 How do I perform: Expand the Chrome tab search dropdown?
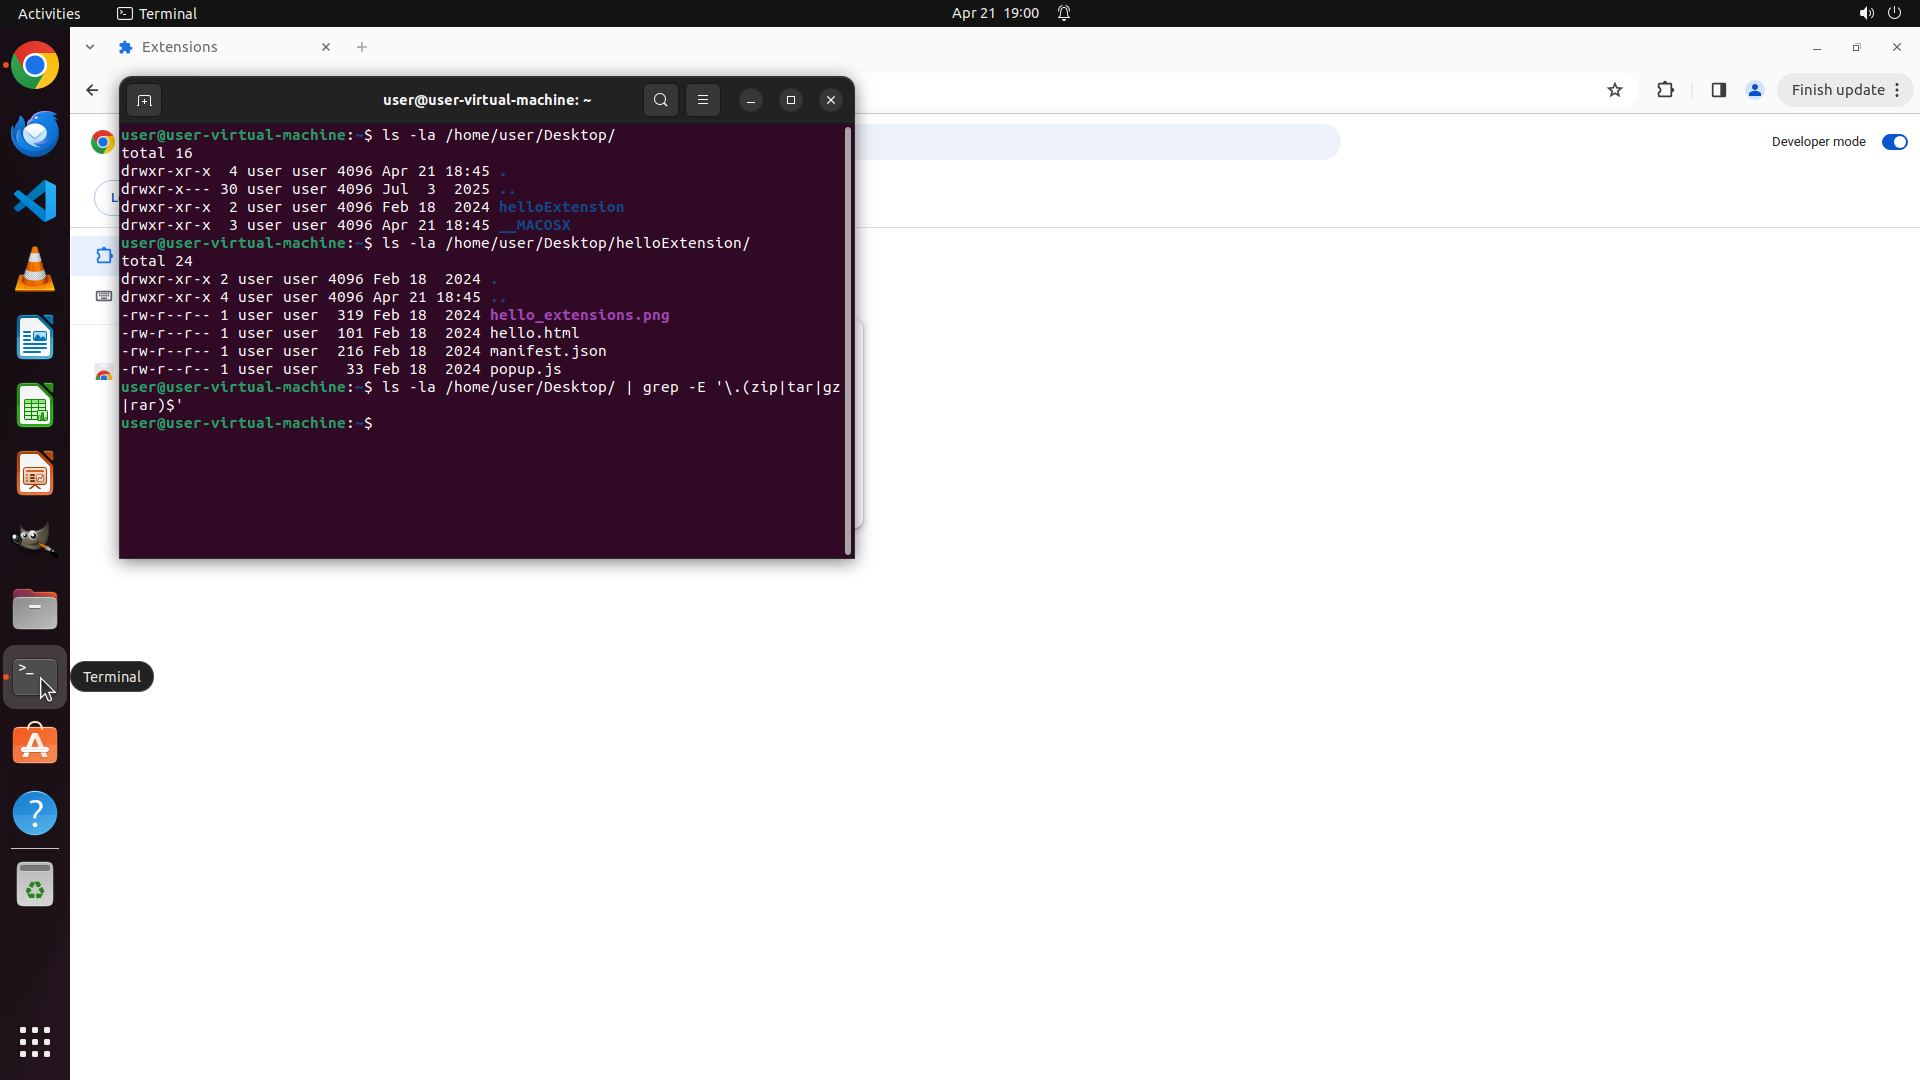click(x=90, y=47)
